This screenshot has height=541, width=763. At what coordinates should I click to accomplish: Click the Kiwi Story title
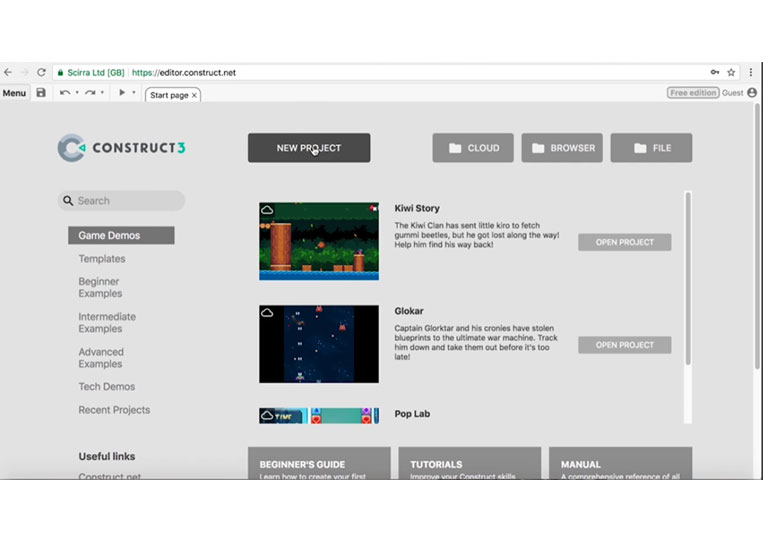click(417, 208)
